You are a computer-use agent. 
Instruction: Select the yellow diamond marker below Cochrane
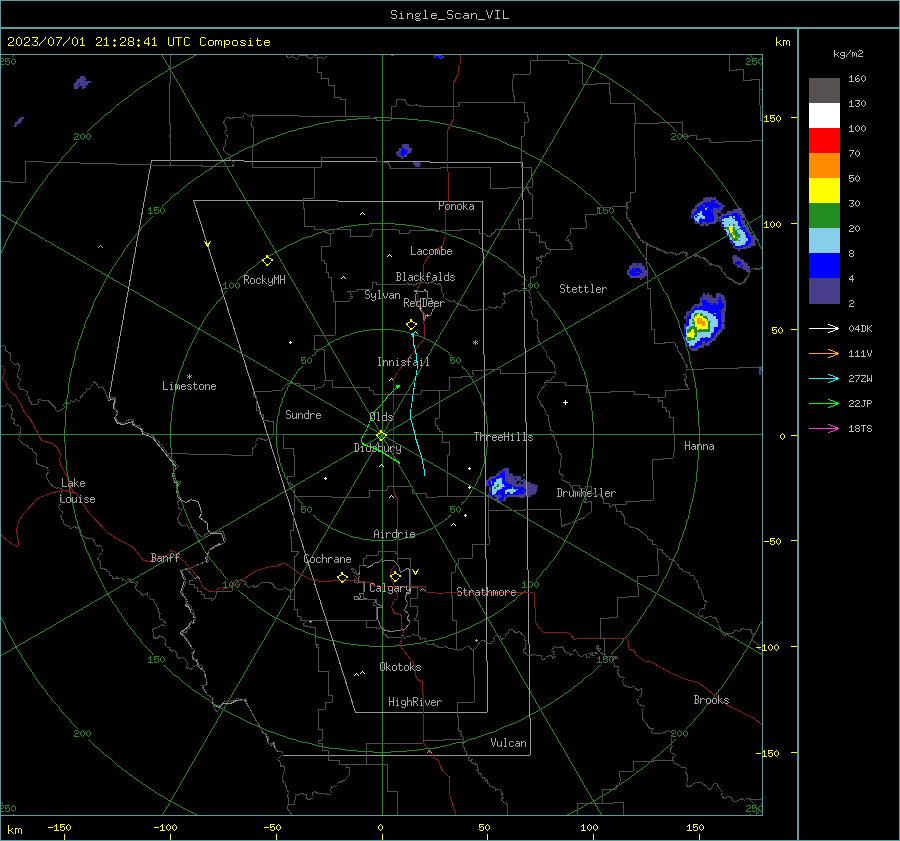tap(342, 578)
